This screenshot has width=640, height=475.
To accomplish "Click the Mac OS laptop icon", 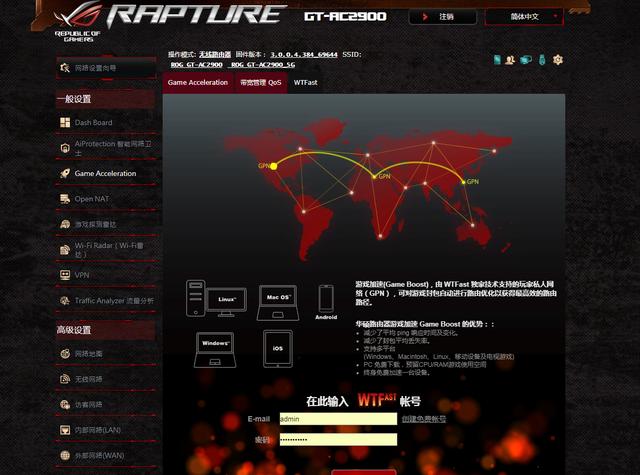I will click(x=278, y=302).
